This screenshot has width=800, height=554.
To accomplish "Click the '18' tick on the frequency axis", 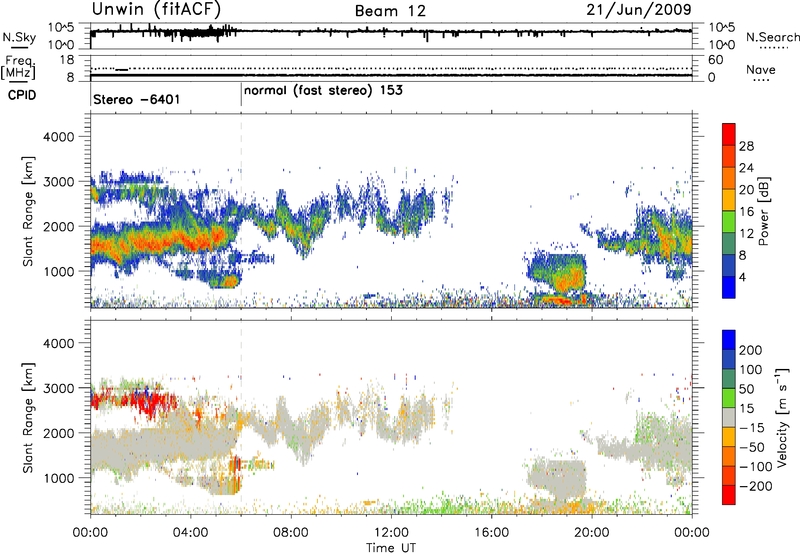I will point(67,60).
